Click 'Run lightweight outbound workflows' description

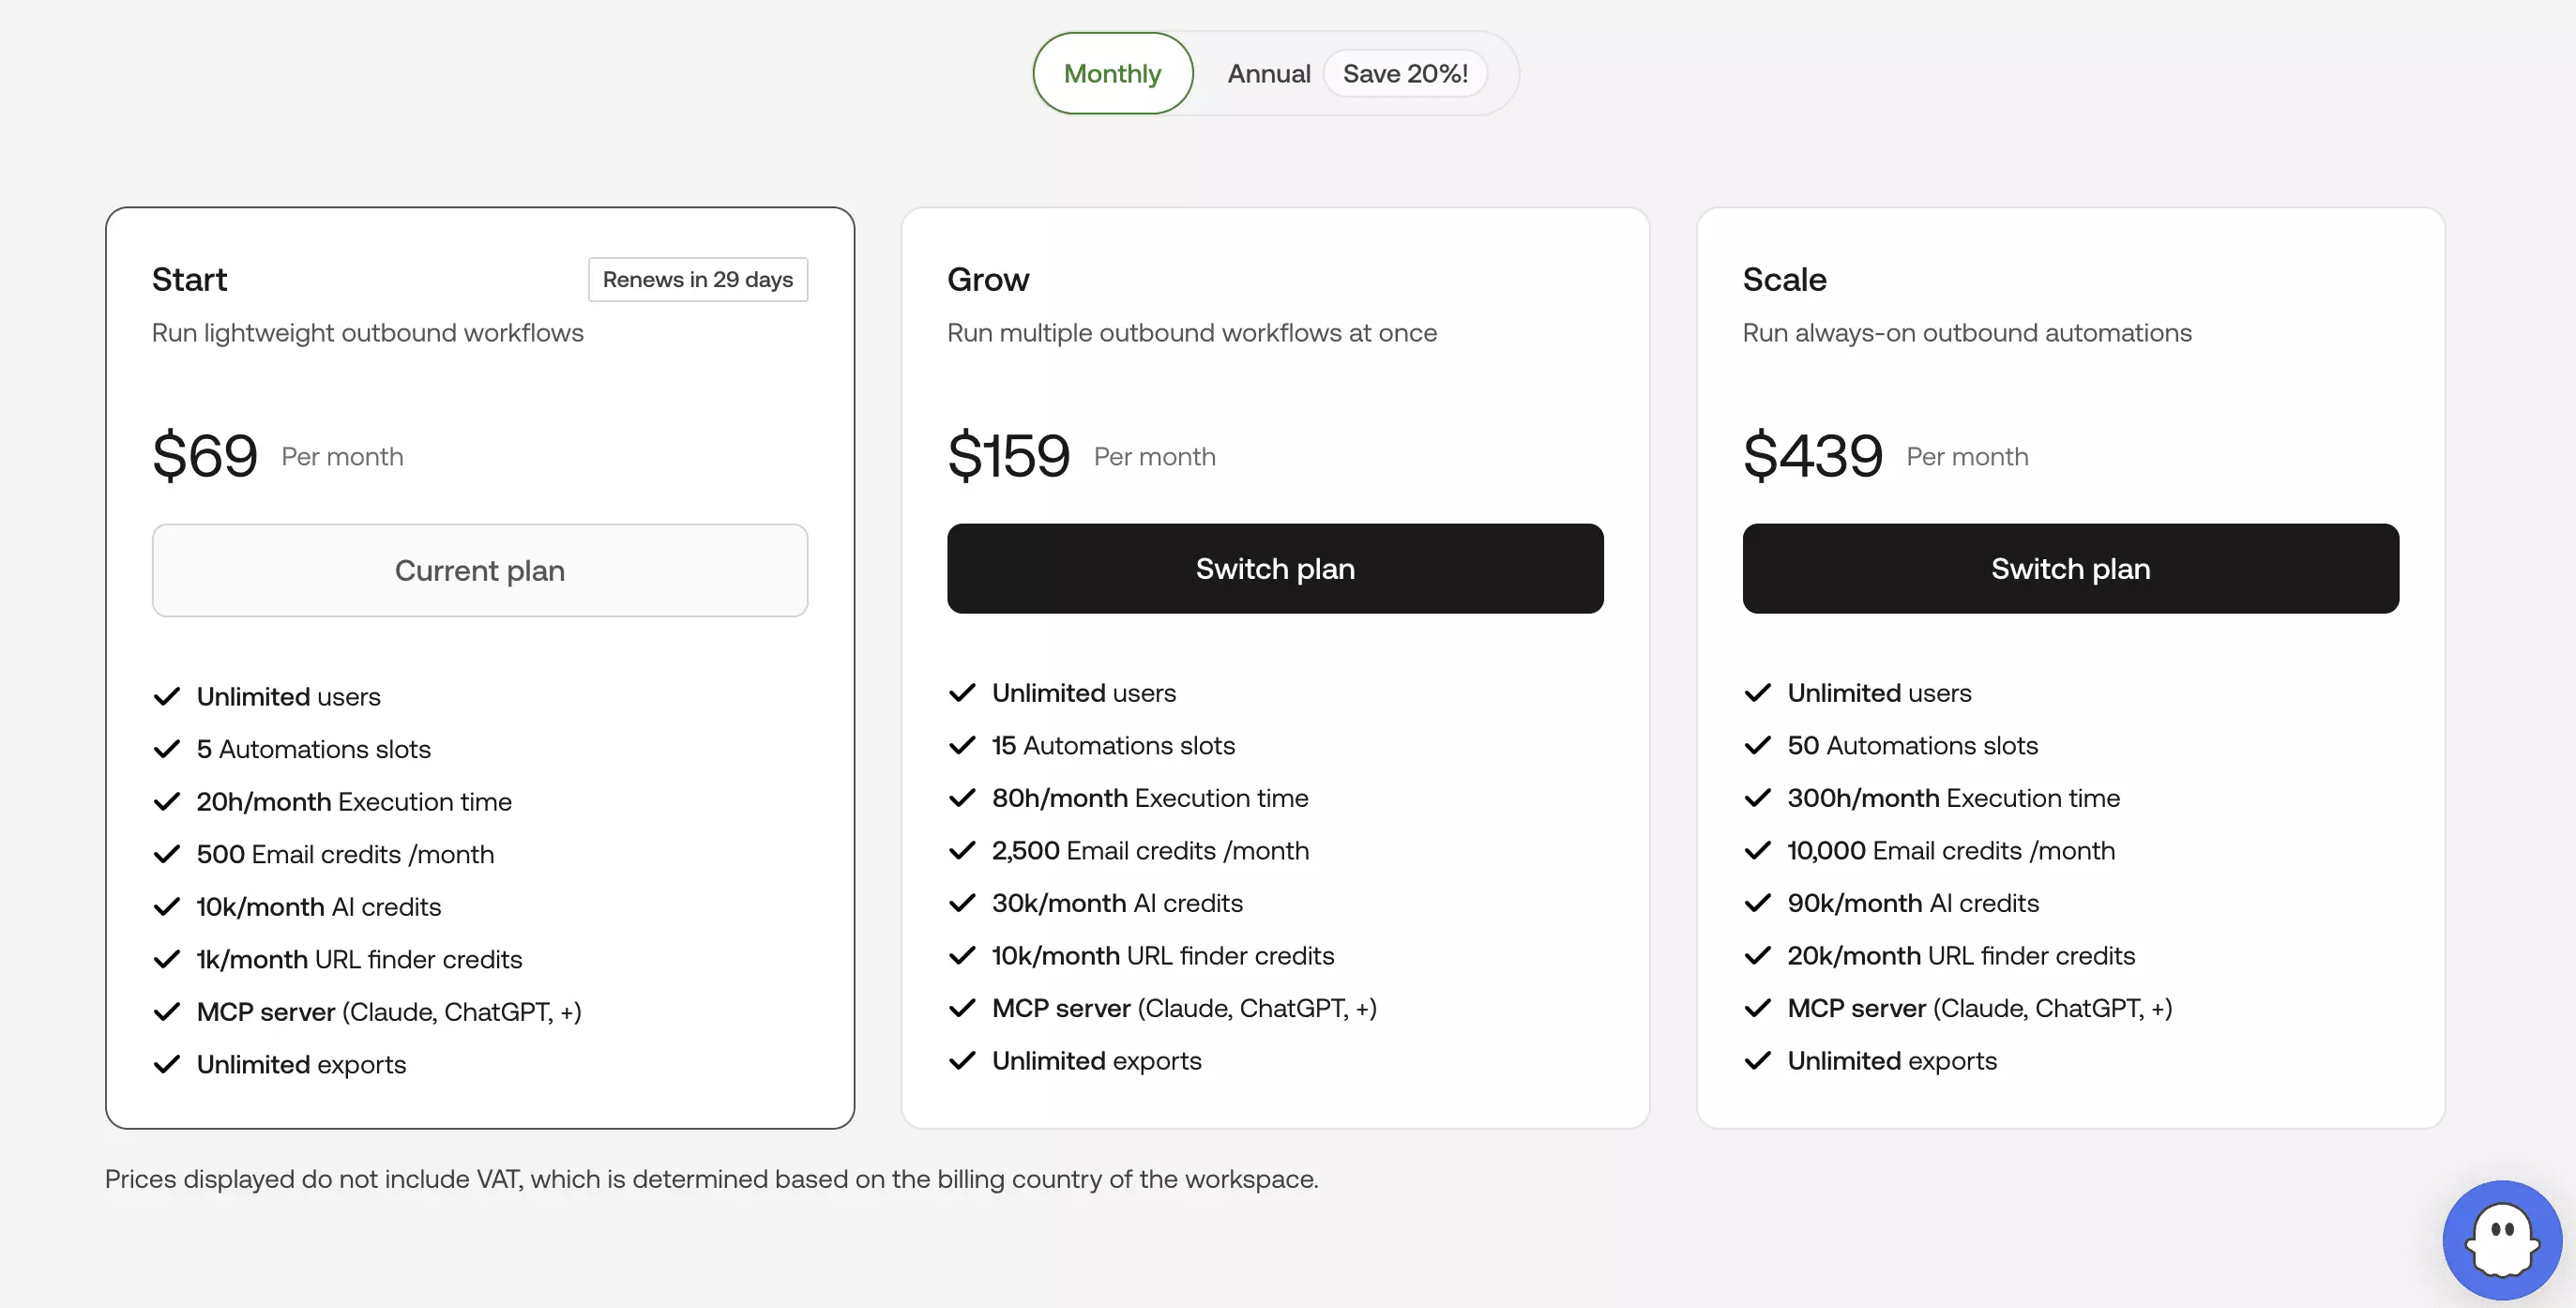[368, 332]
